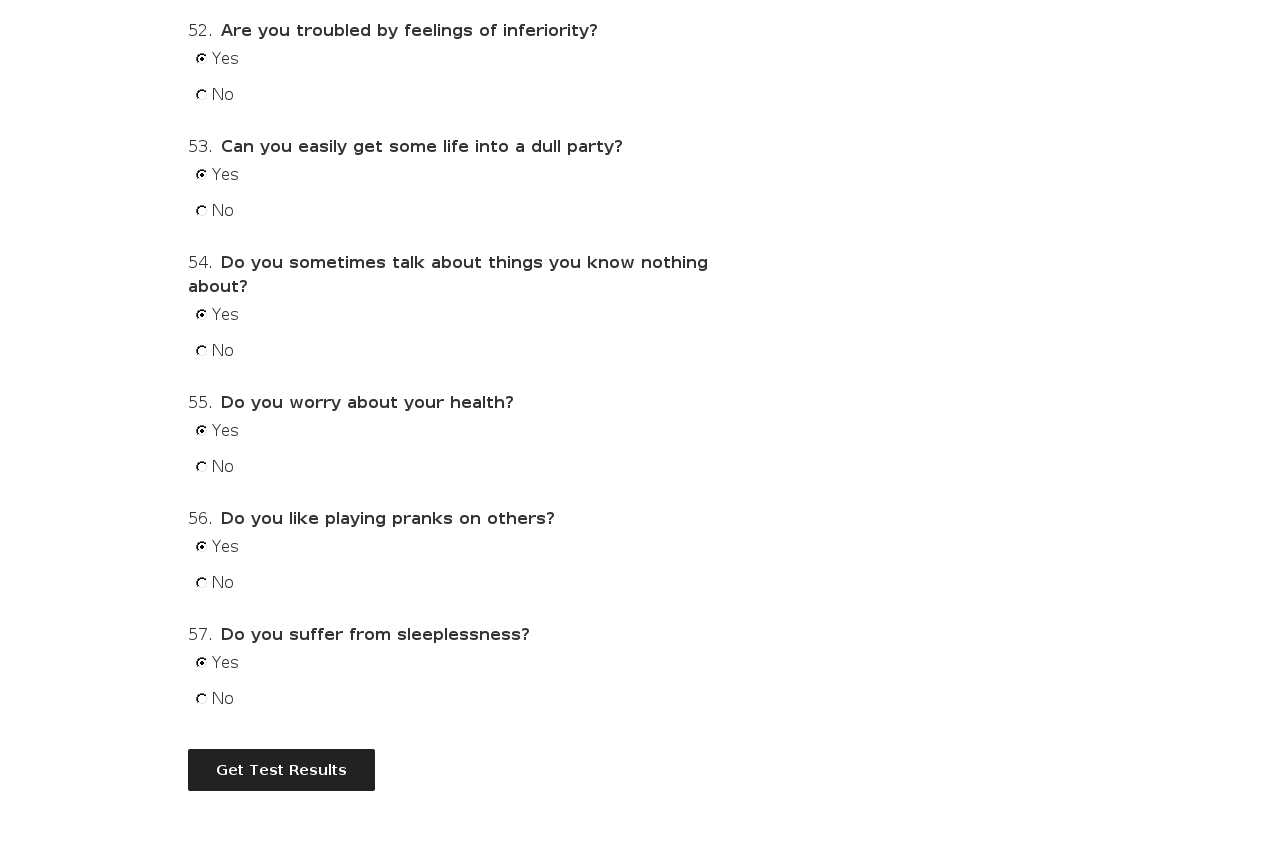The width and height of the screenshot is (1280, 850).
Task: Click the No label under question 53
Action: click(x=223, y=211)
